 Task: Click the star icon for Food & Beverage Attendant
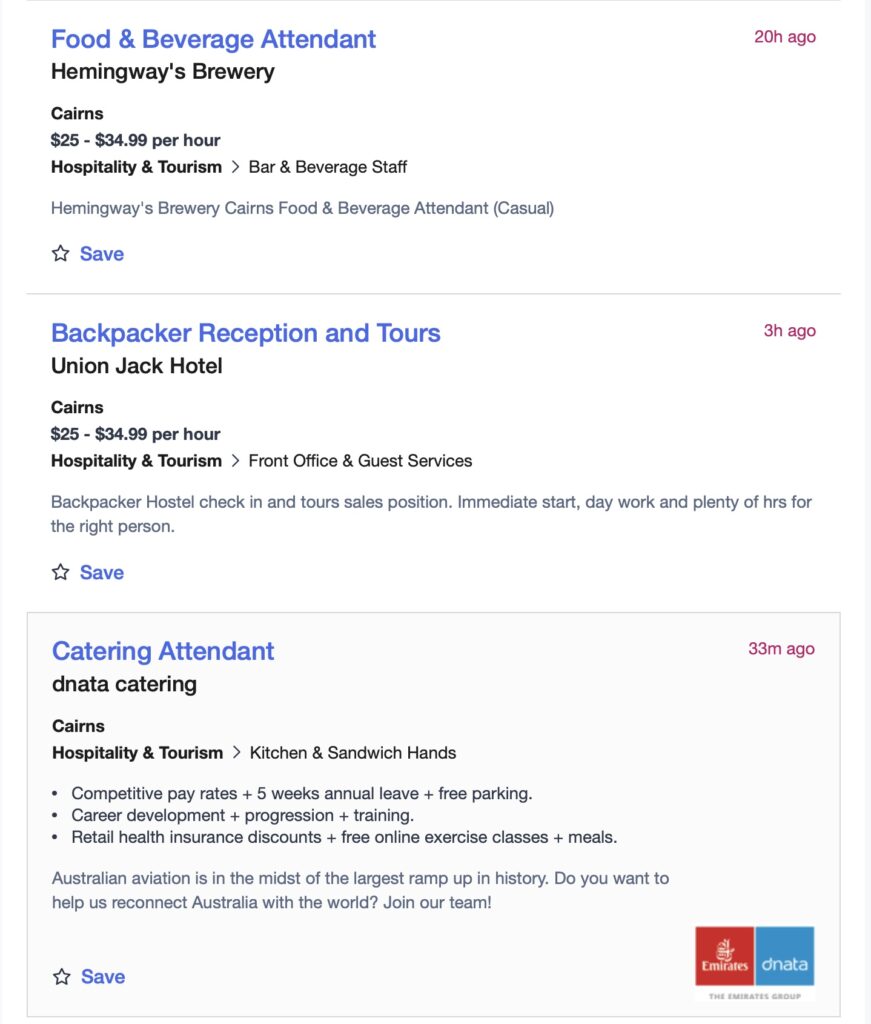(x=61, y=253)
